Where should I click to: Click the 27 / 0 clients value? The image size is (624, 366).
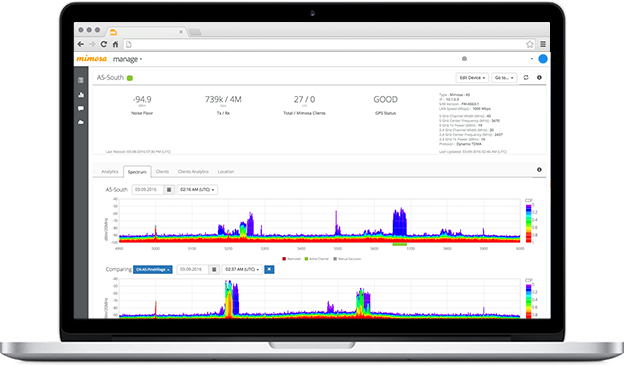tap(304, 99)
